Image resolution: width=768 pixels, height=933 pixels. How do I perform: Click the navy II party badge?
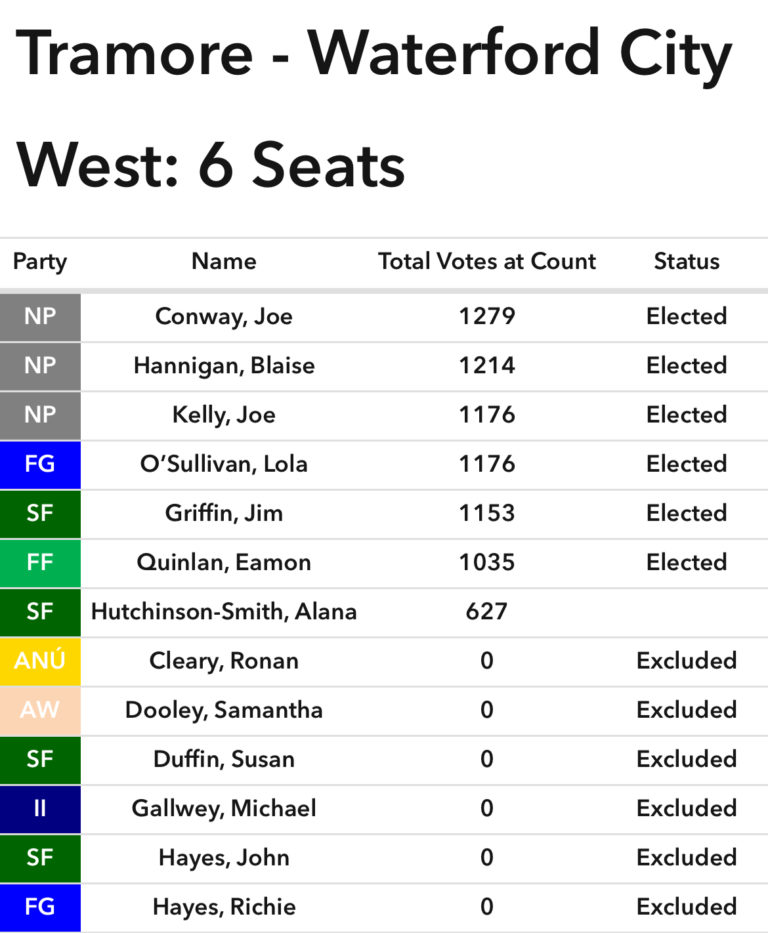click(x=40, y=809)
